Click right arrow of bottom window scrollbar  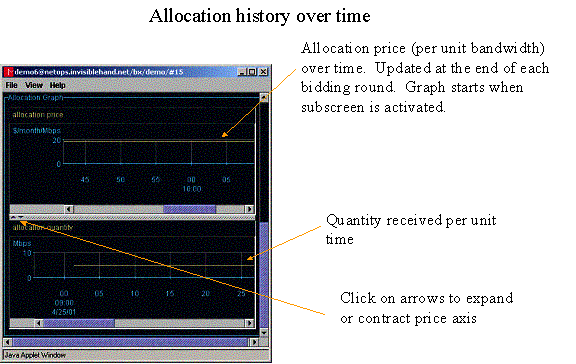(x=254, y=342)
